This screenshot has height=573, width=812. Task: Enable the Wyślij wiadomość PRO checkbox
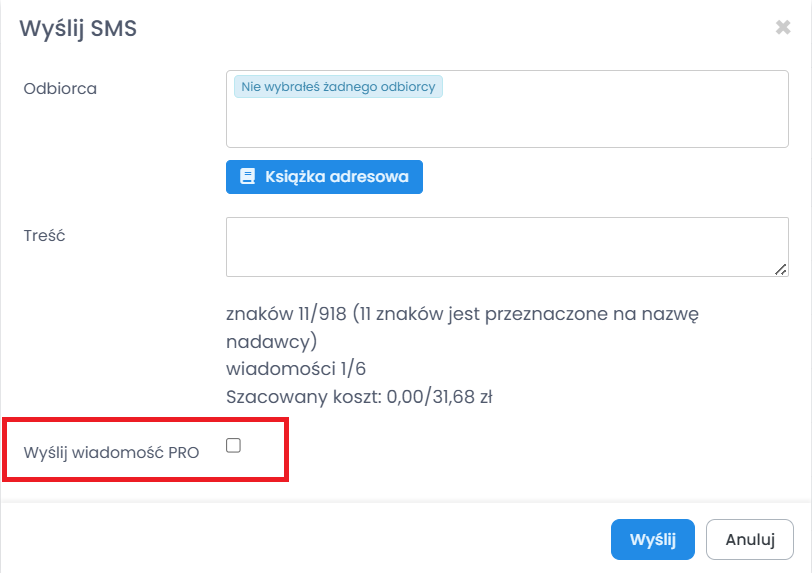pyautogui.click(x=233, y=446)
